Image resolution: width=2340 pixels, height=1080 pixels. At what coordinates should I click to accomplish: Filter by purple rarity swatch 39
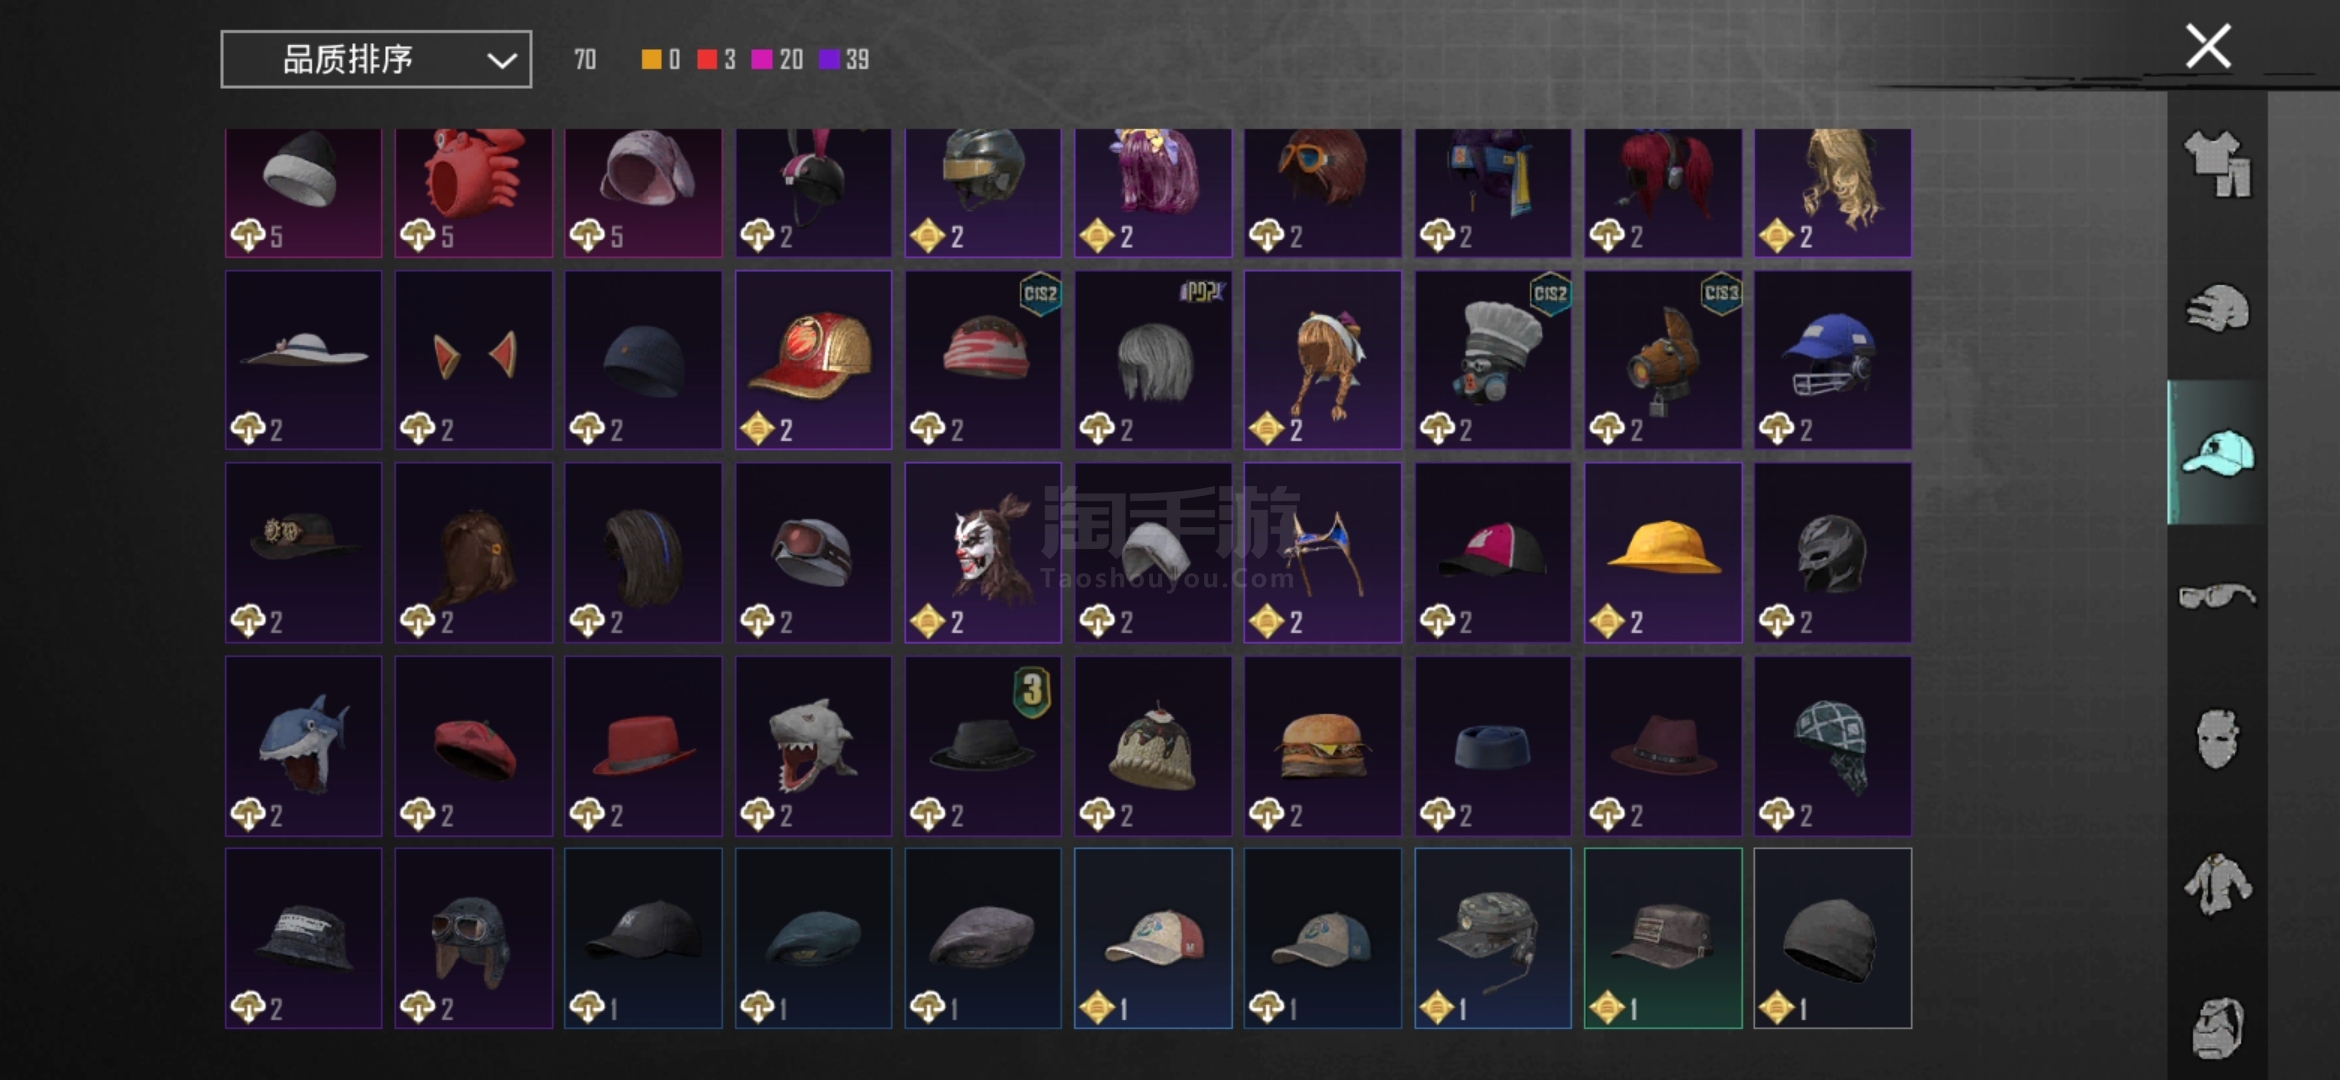[x=844, y=60]
